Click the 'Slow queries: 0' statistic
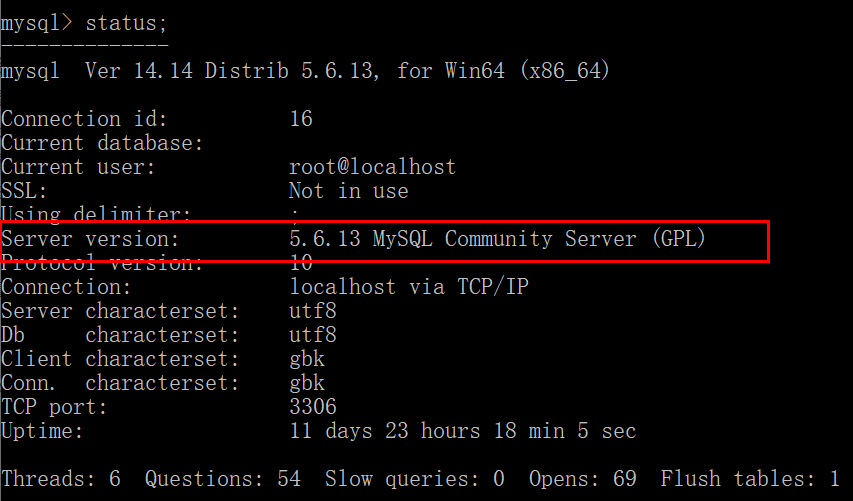 (415, 479)
